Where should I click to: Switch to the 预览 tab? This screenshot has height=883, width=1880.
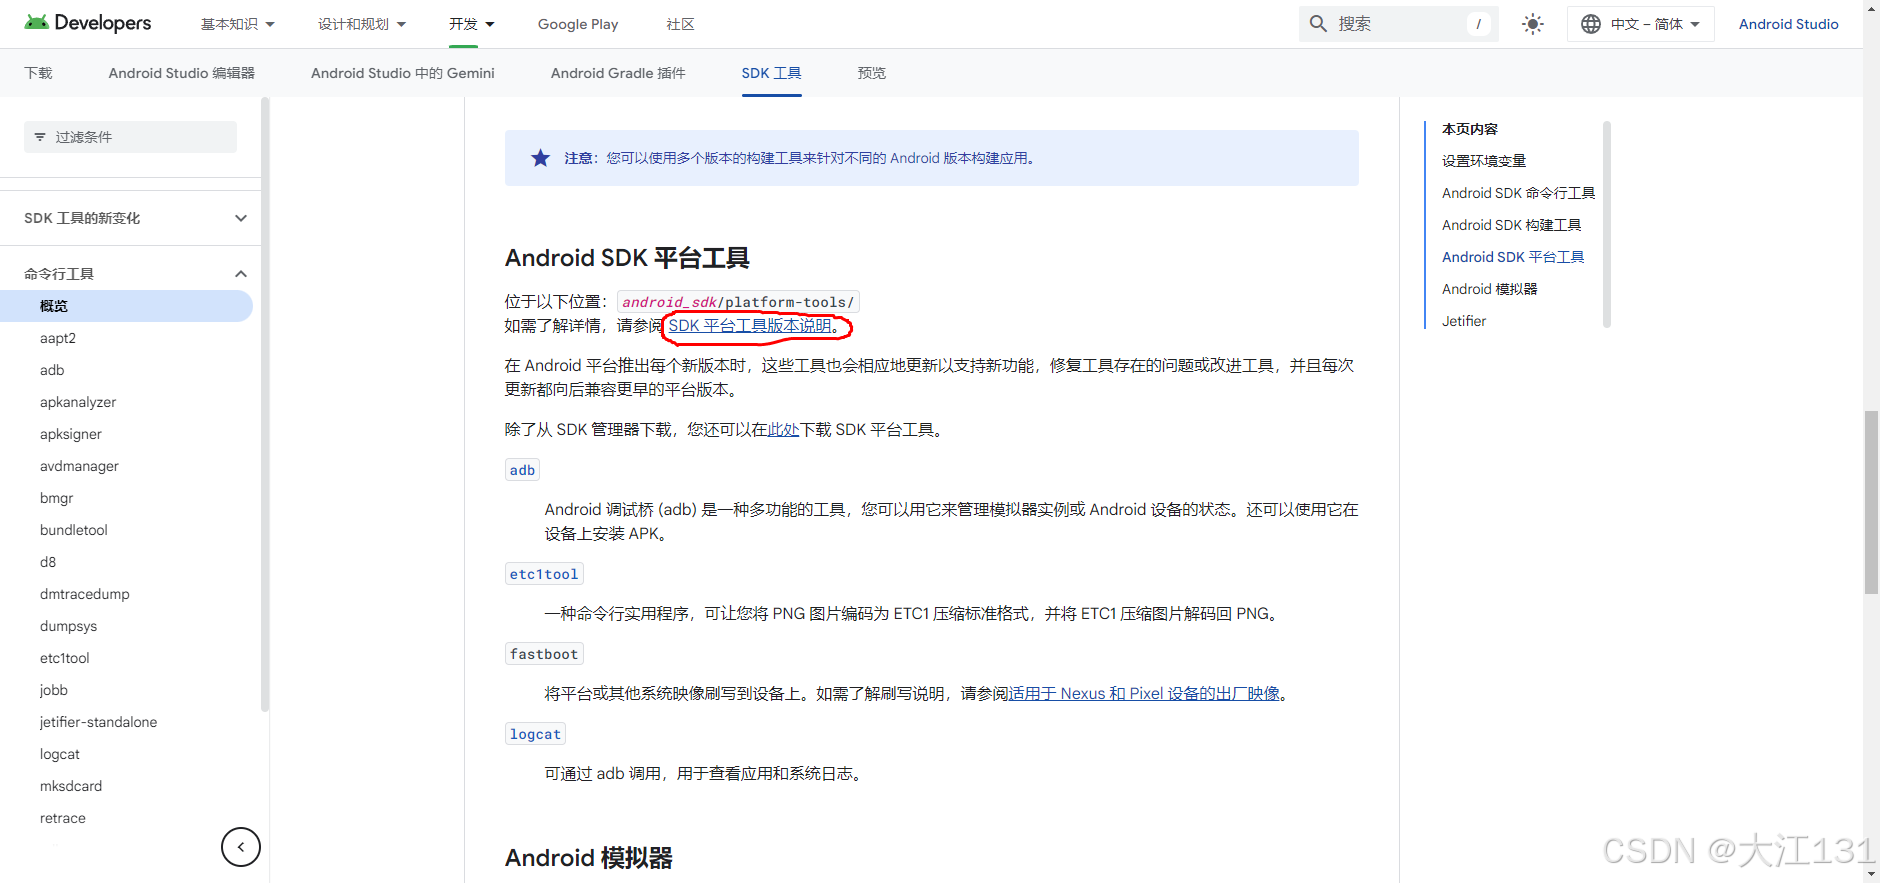pyautogui.click(x=872, y=73)
